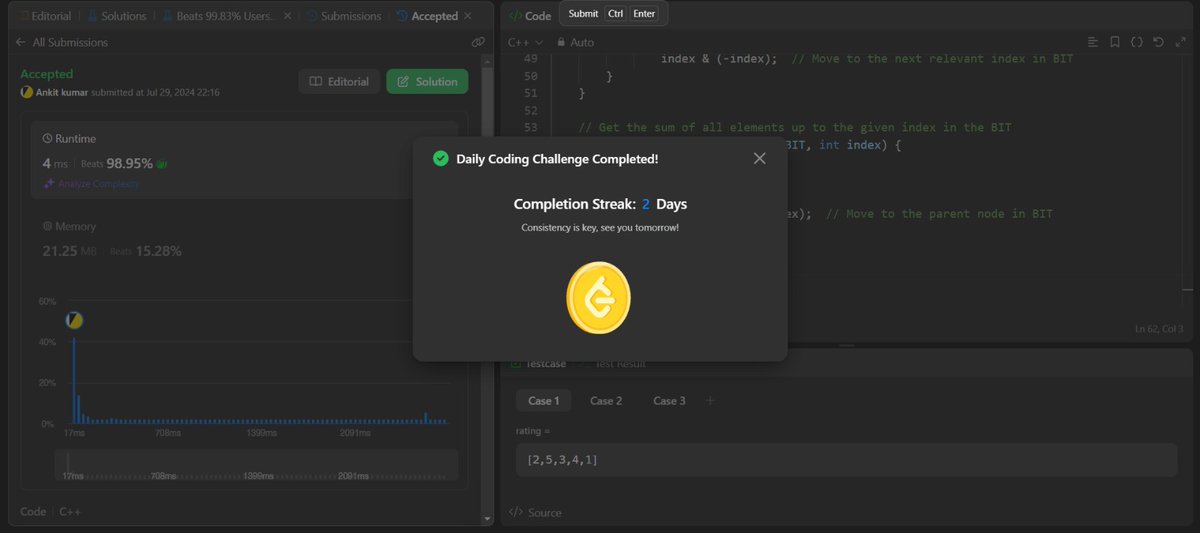
Task: Click the Ln 62, Col 3 status text
Action: click(1159, 328)
